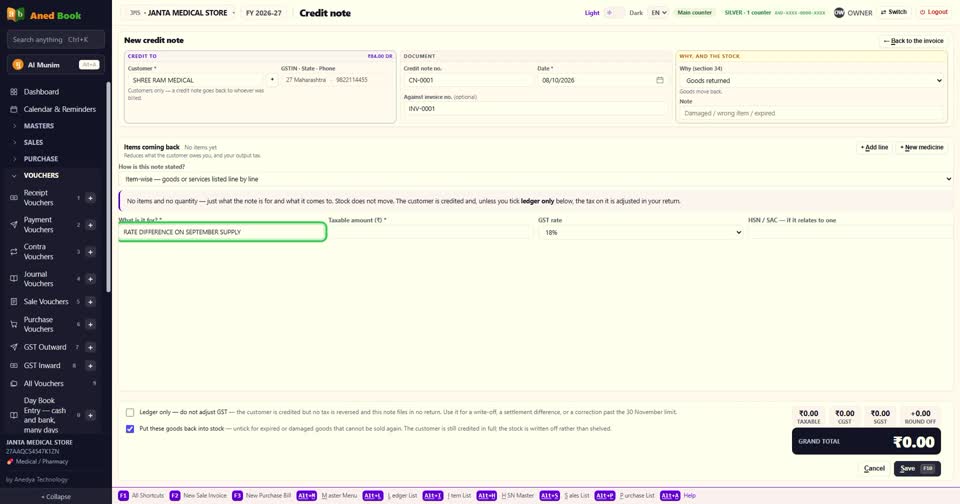Click the Add line button

(x=874, y=148)
